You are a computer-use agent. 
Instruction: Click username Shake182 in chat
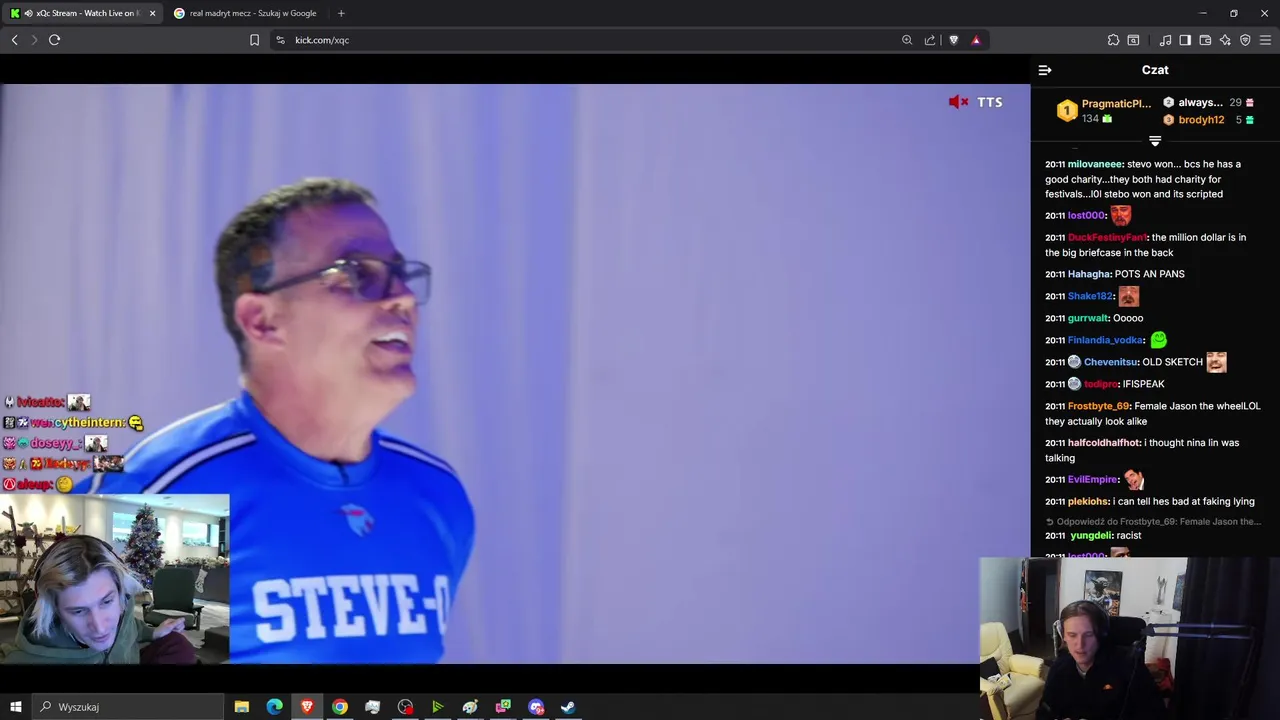point(1090,296)
